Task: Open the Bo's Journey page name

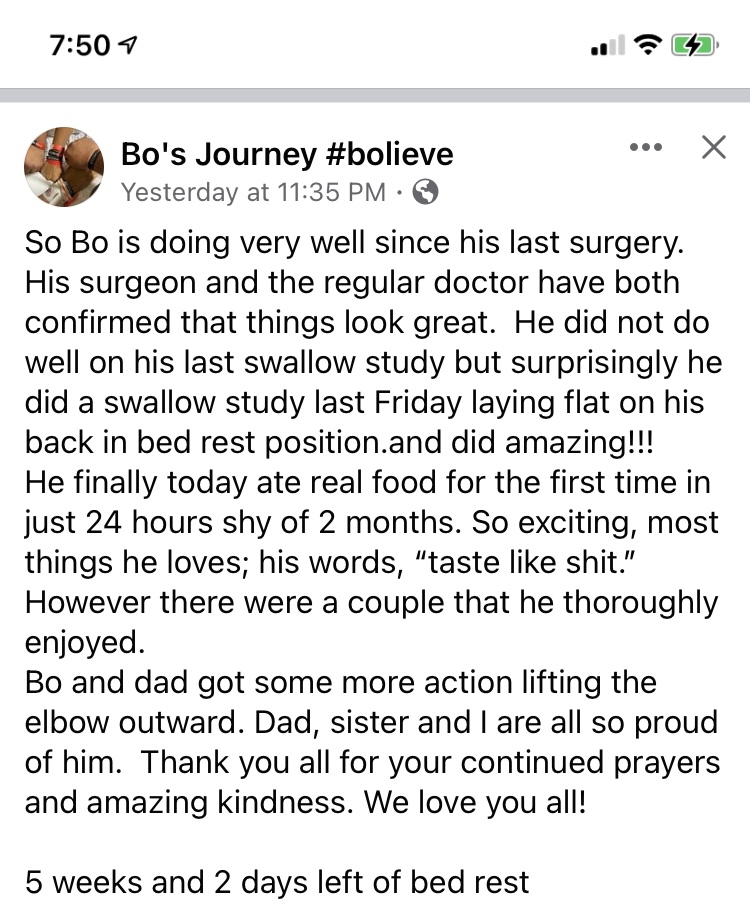Action: [x=218, y=155]
